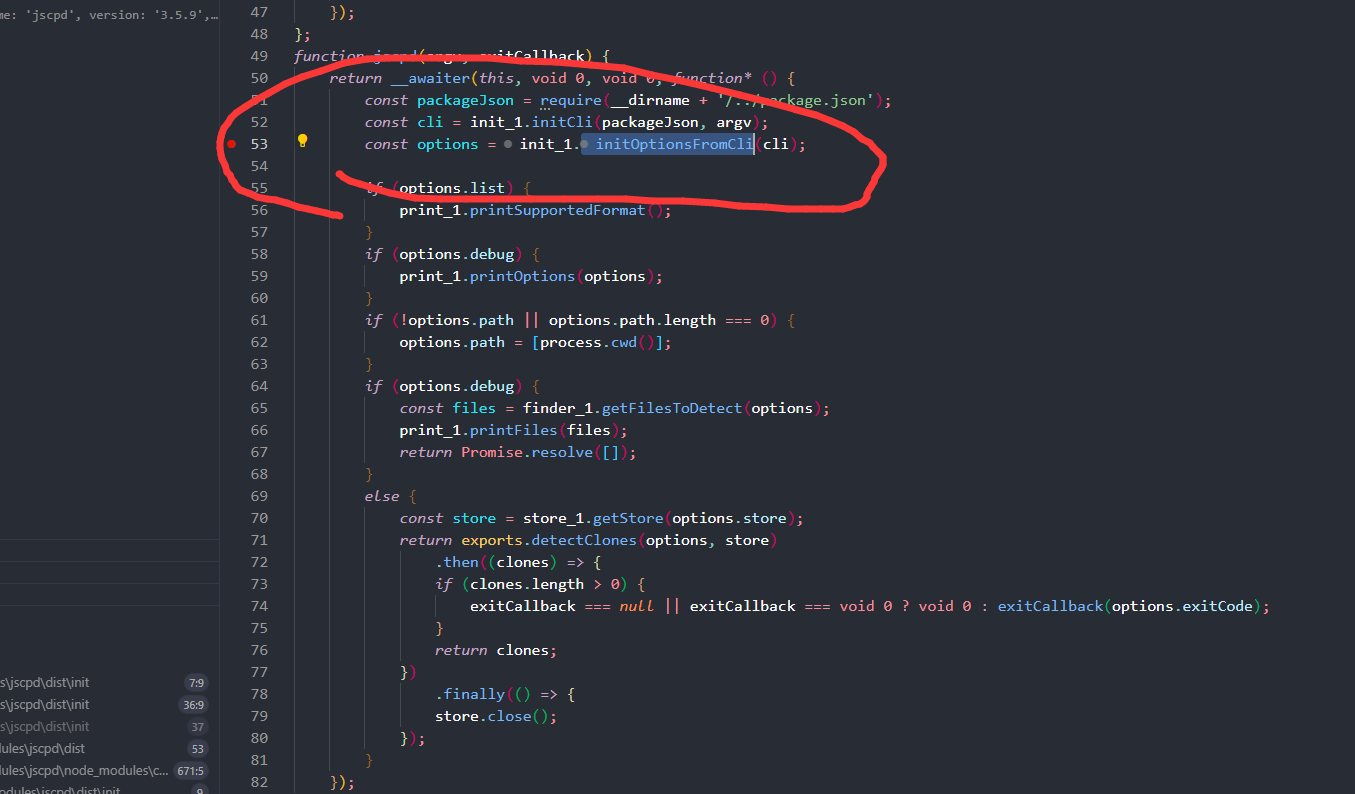Open the lightbulb quick-fix actions on line 53
Viewport: 1355px width, 794px height.
point(302,143)
